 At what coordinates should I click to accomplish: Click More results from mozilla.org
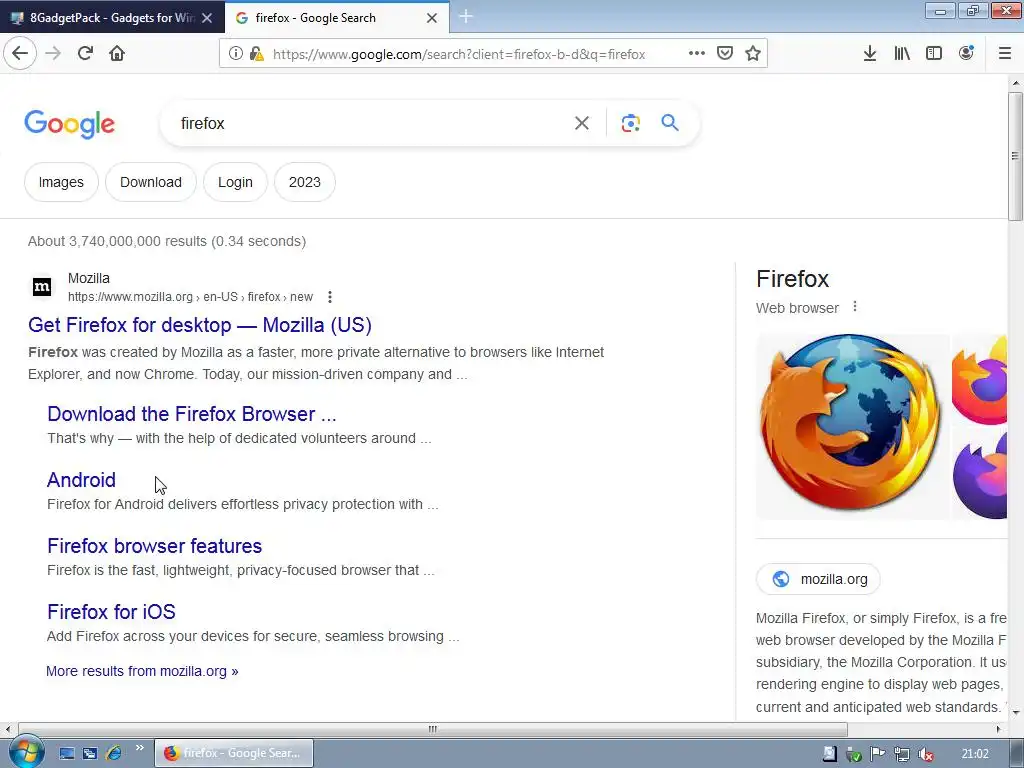142,671
